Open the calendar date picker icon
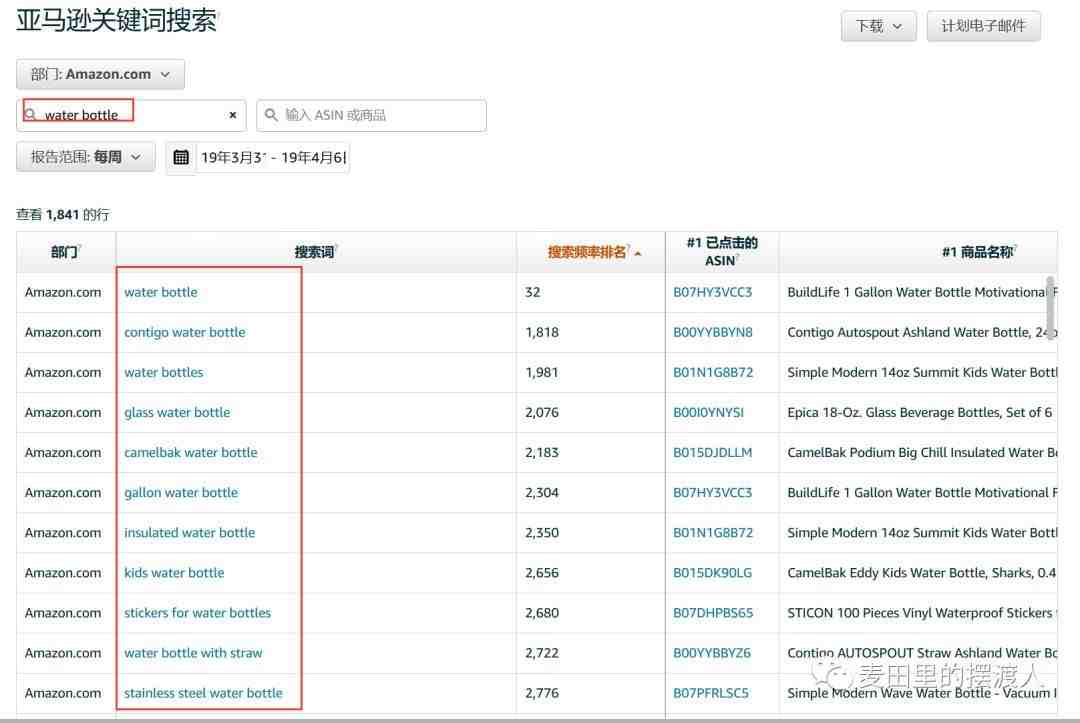The width and height of the screenshot is (1080, 723). pos(180,157)
